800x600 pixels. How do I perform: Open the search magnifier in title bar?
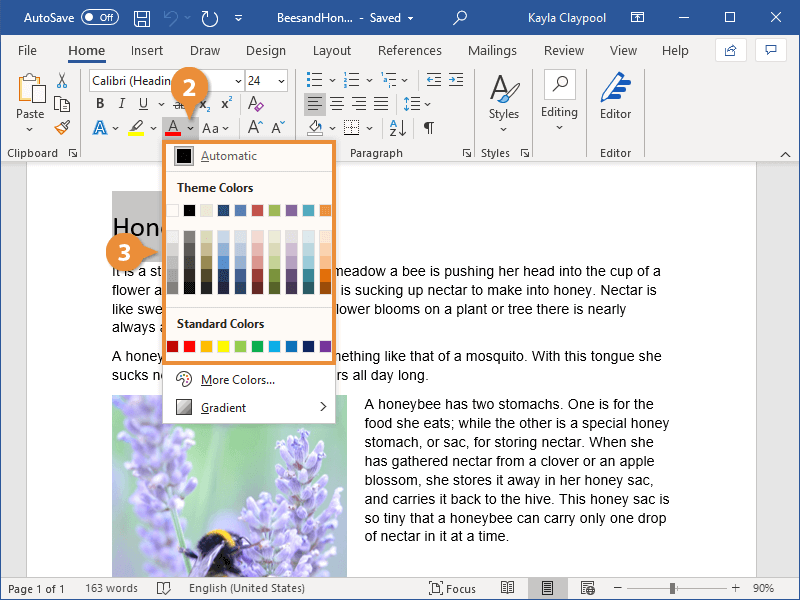click(x=460, y=18)
